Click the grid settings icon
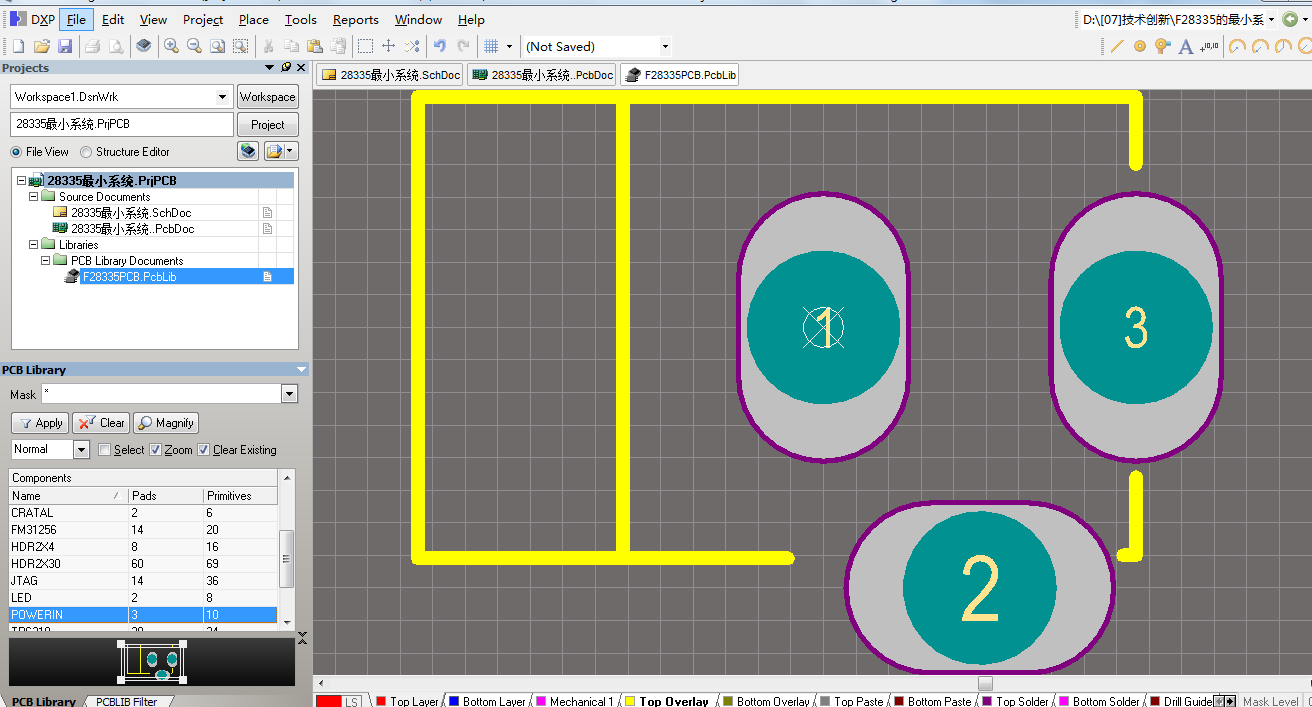Viewport: 1312px width, 707px height. coord(491,46)
